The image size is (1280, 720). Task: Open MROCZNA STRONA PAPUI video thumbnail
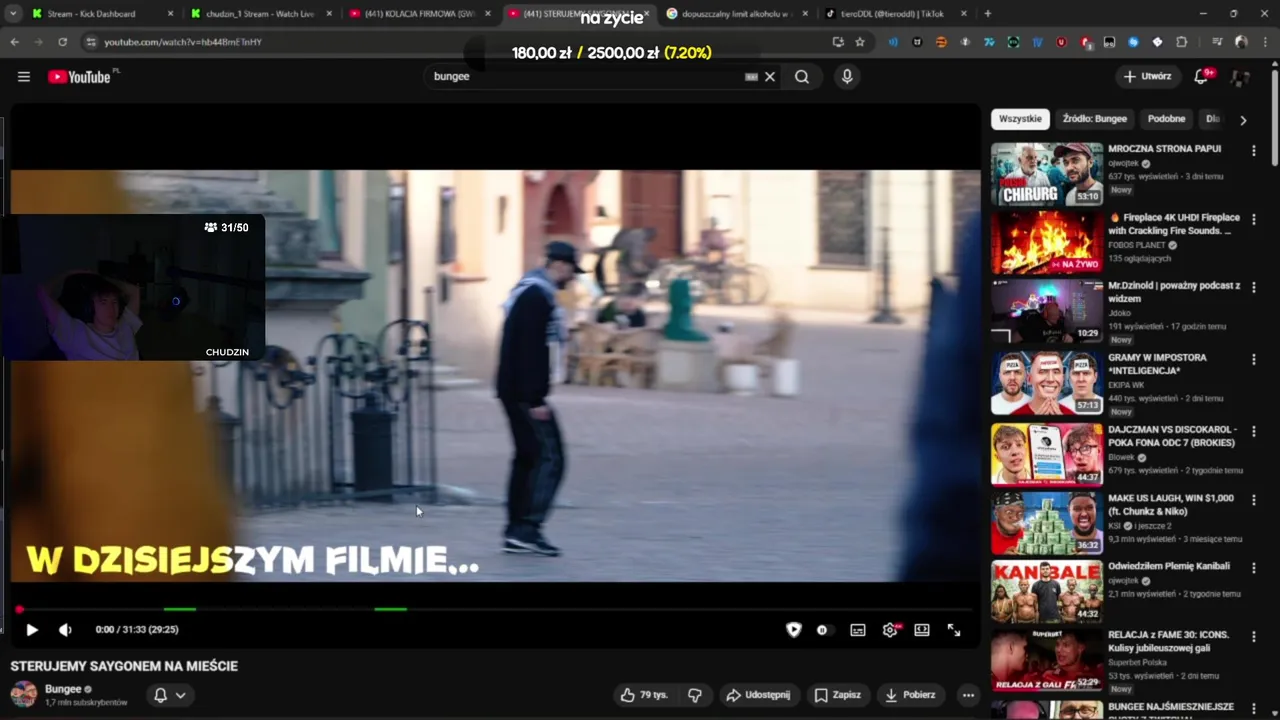pos(1047,174)
